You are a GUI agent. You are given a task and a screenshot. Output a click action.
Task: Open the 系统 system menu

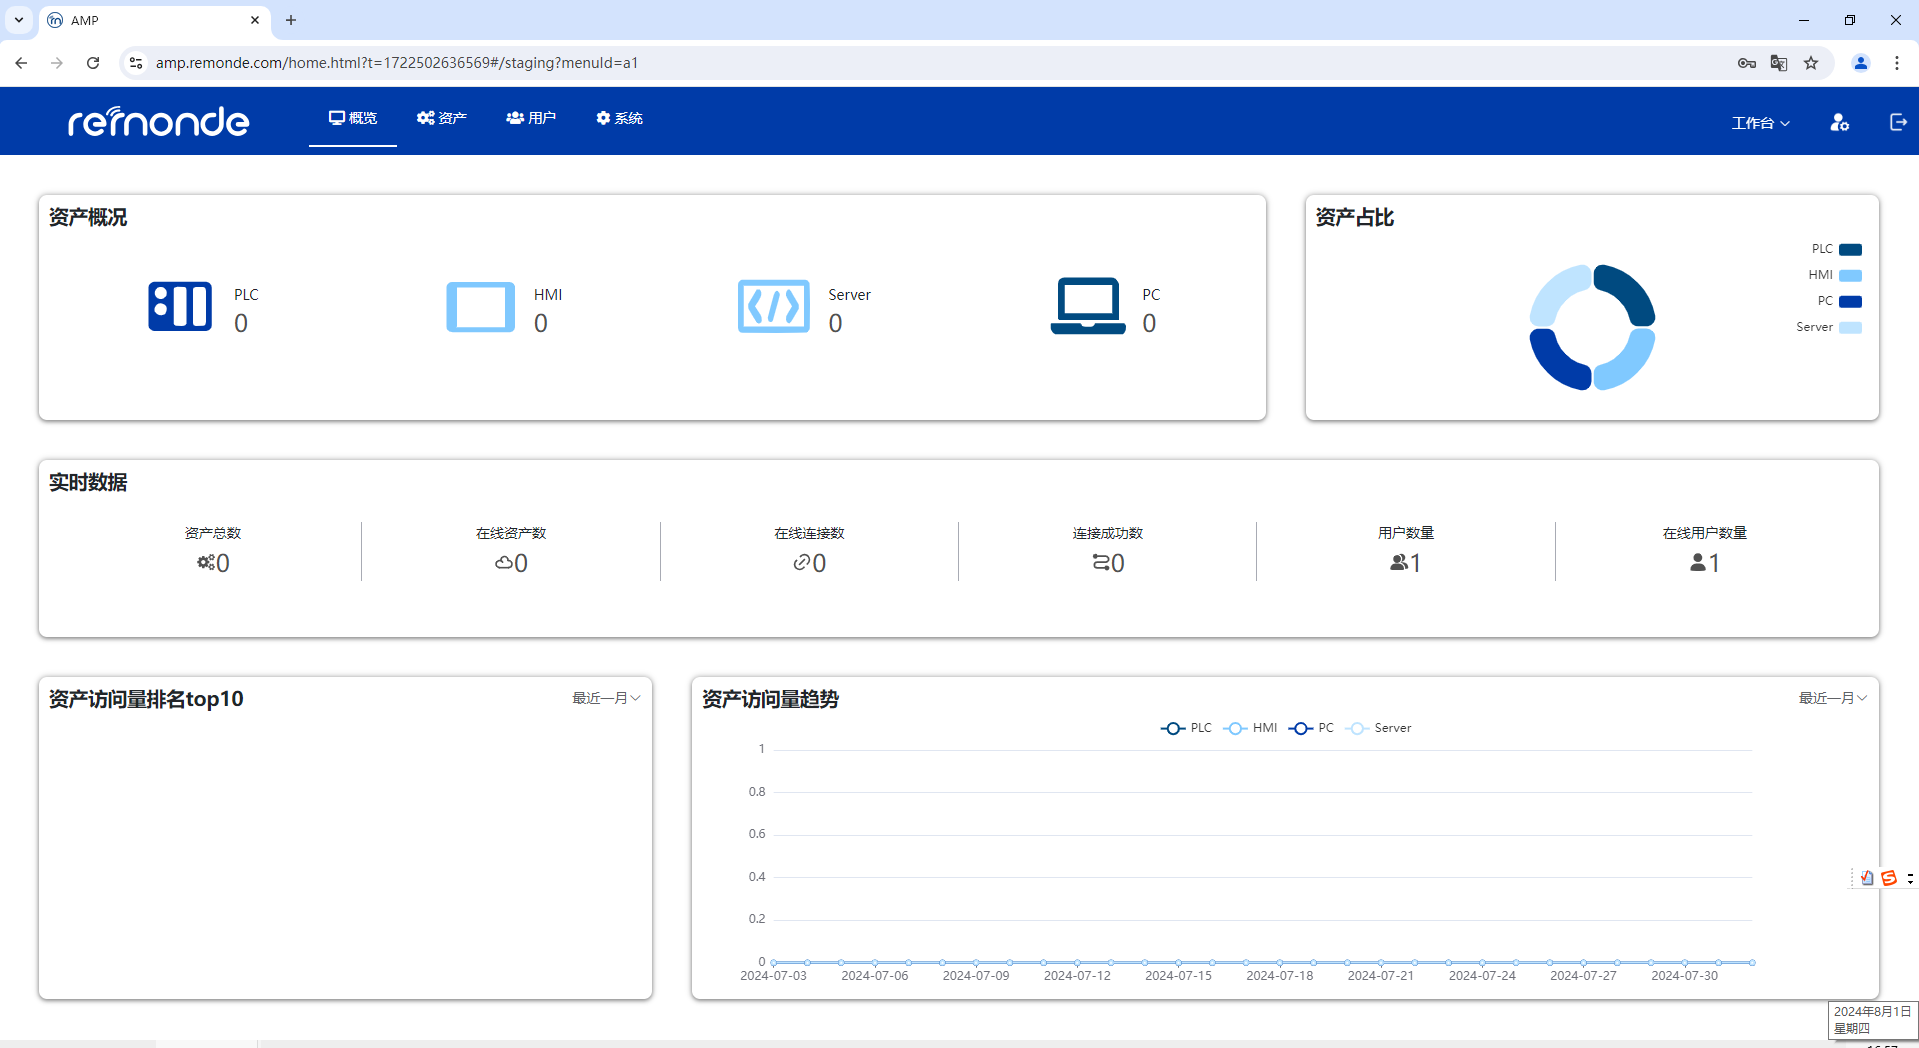(619, 118)
